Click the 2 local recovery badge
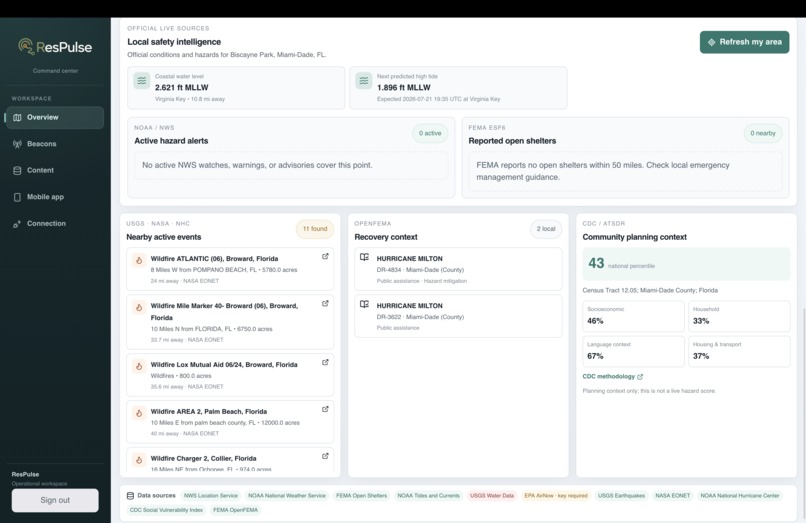 pyautogui.click(x=546, y=229)
